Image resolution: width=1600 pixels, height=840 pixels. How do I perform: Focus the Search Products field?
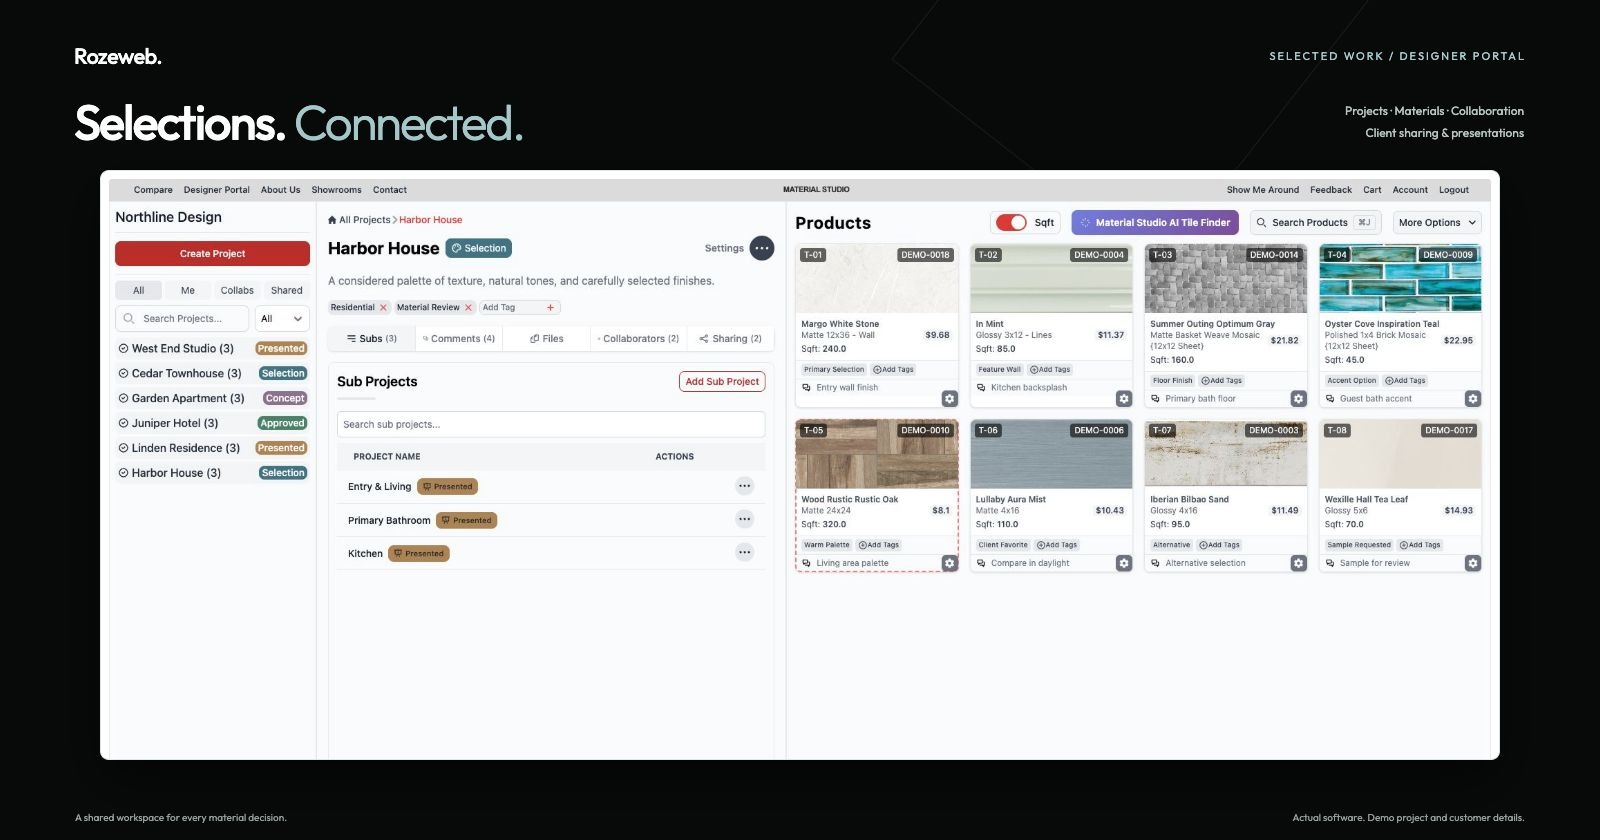coord(1316,223)
